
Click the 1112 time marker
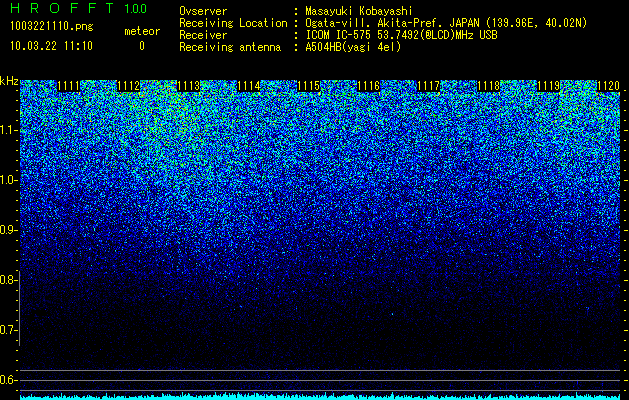click(x=128, y=86)
